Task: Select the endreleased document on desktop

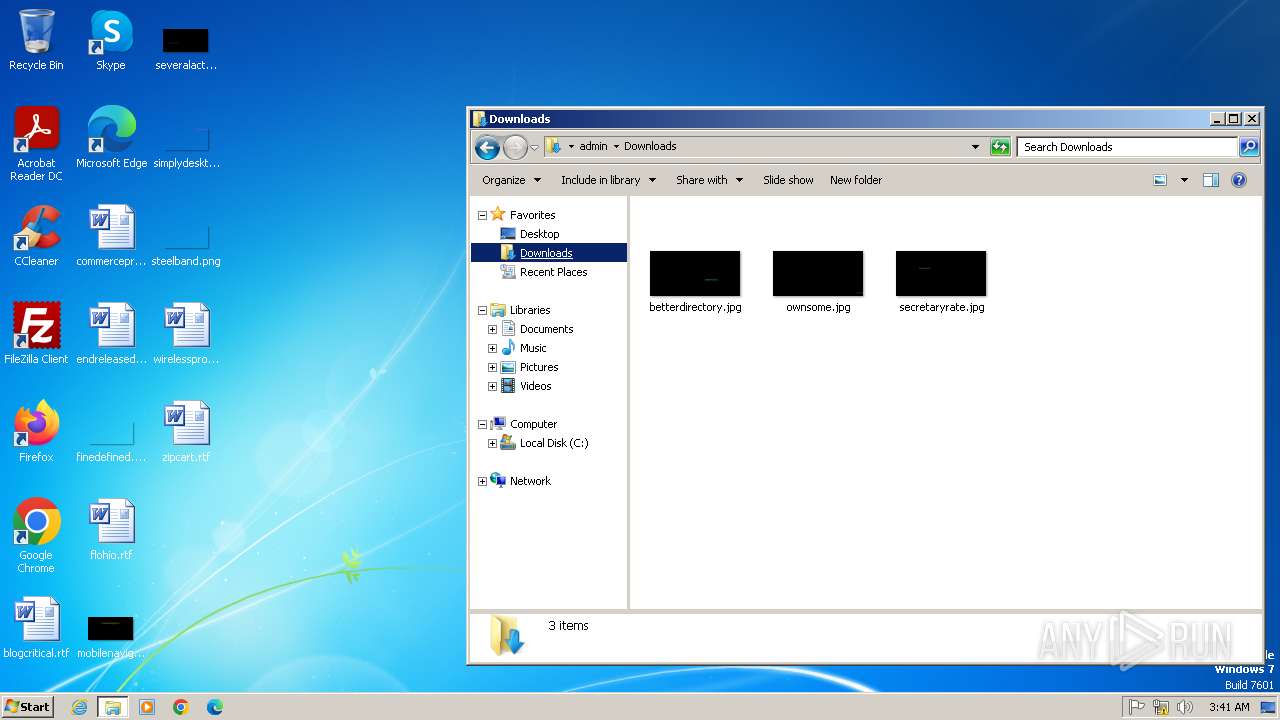Action: click(x=111, y=334)
